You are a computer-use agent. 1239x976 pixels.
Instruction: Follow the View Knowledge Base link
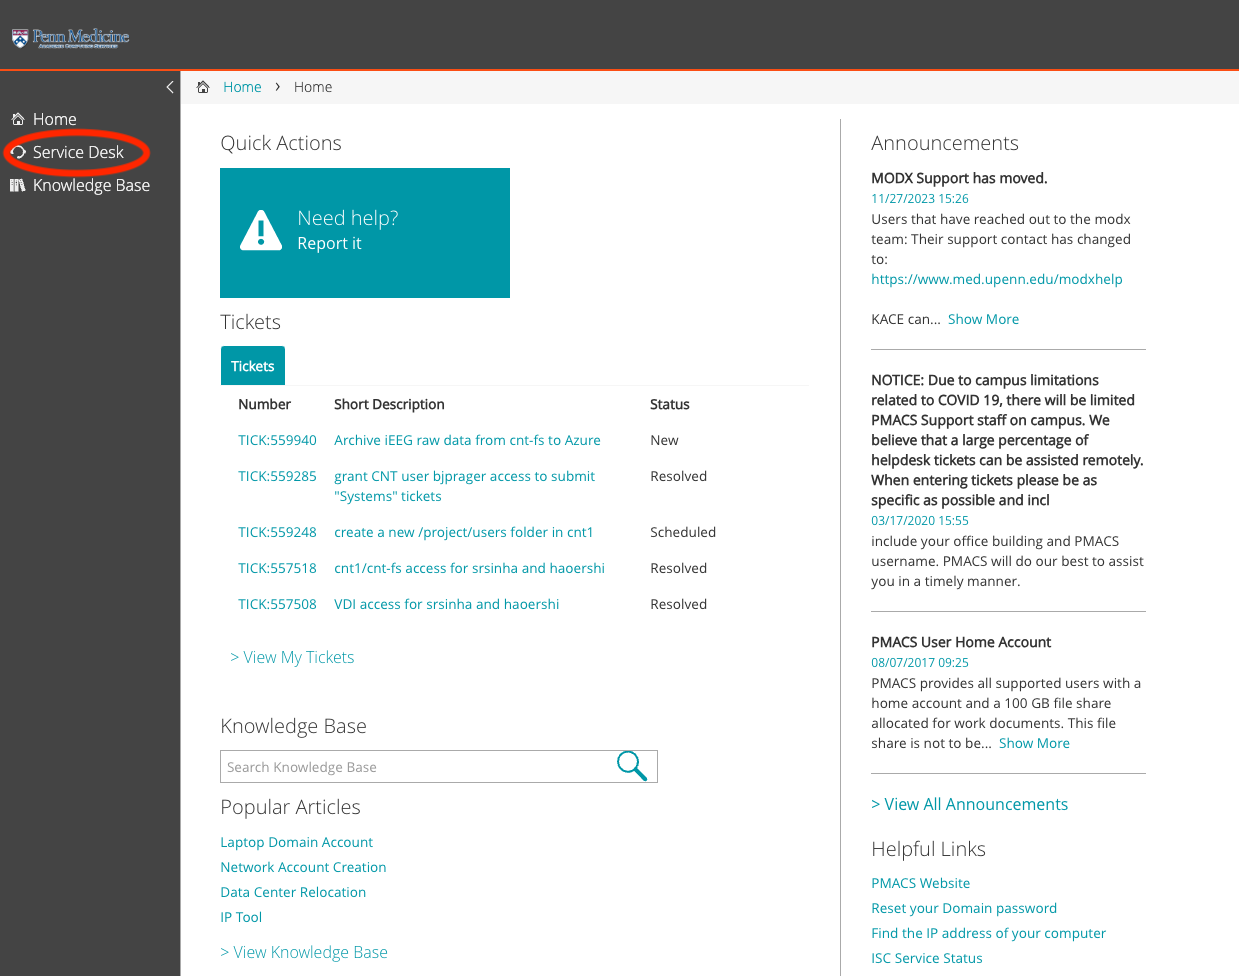tap(304, 952)
